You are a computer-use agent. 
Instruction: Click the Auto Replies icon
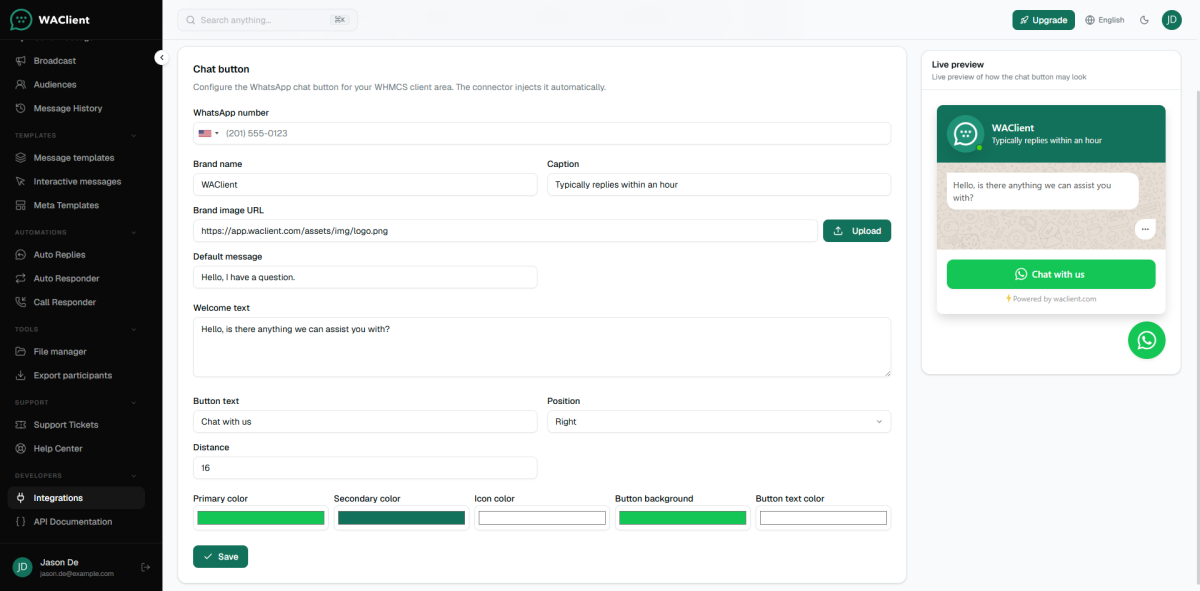pos(21,255)
